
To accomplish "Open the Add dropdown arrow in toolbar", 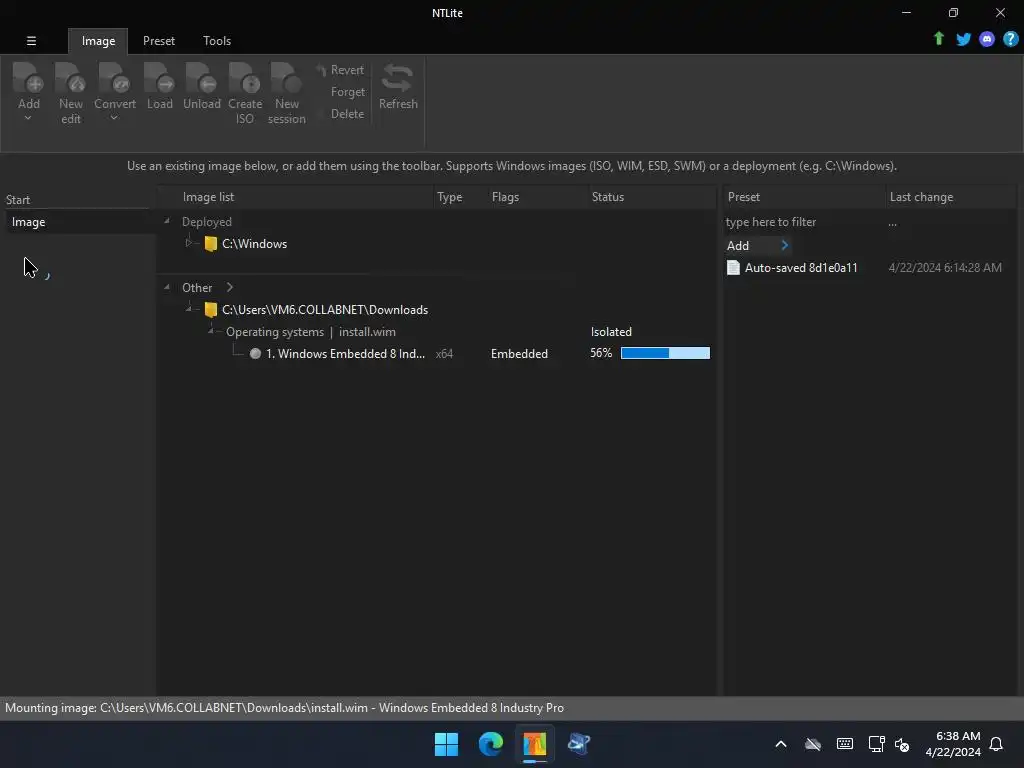I will tap(28, 118).
